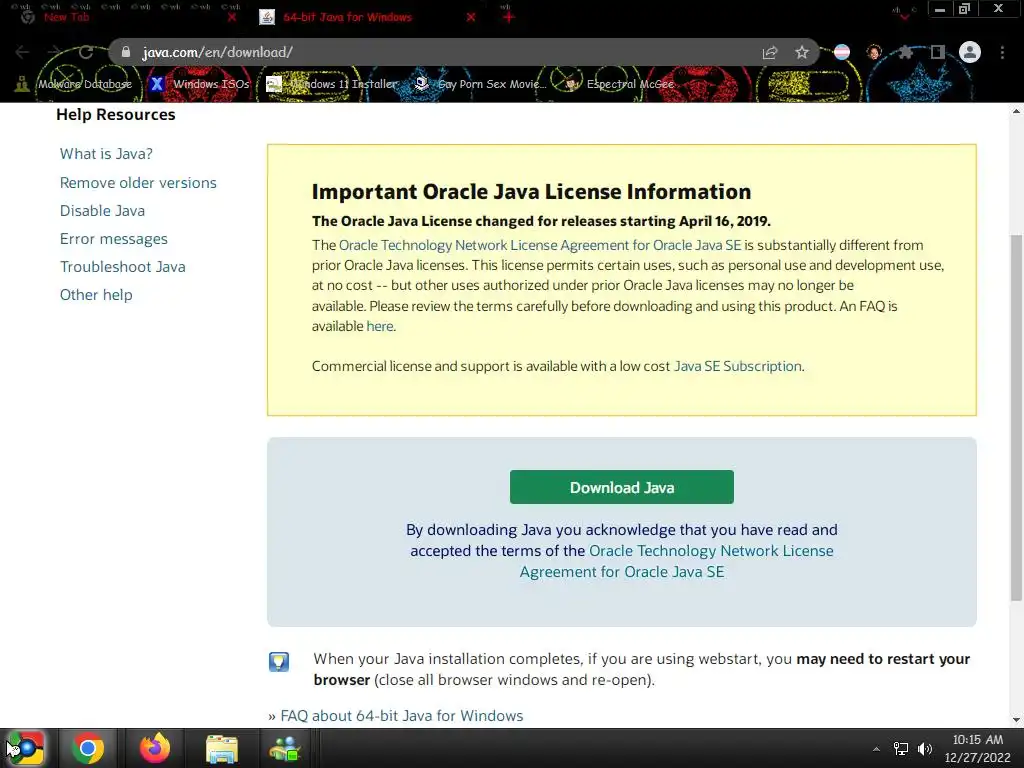Viewport: 1024px width, 768px height.
Task: Click the network icon in system tray
Action: pos(901,749)
